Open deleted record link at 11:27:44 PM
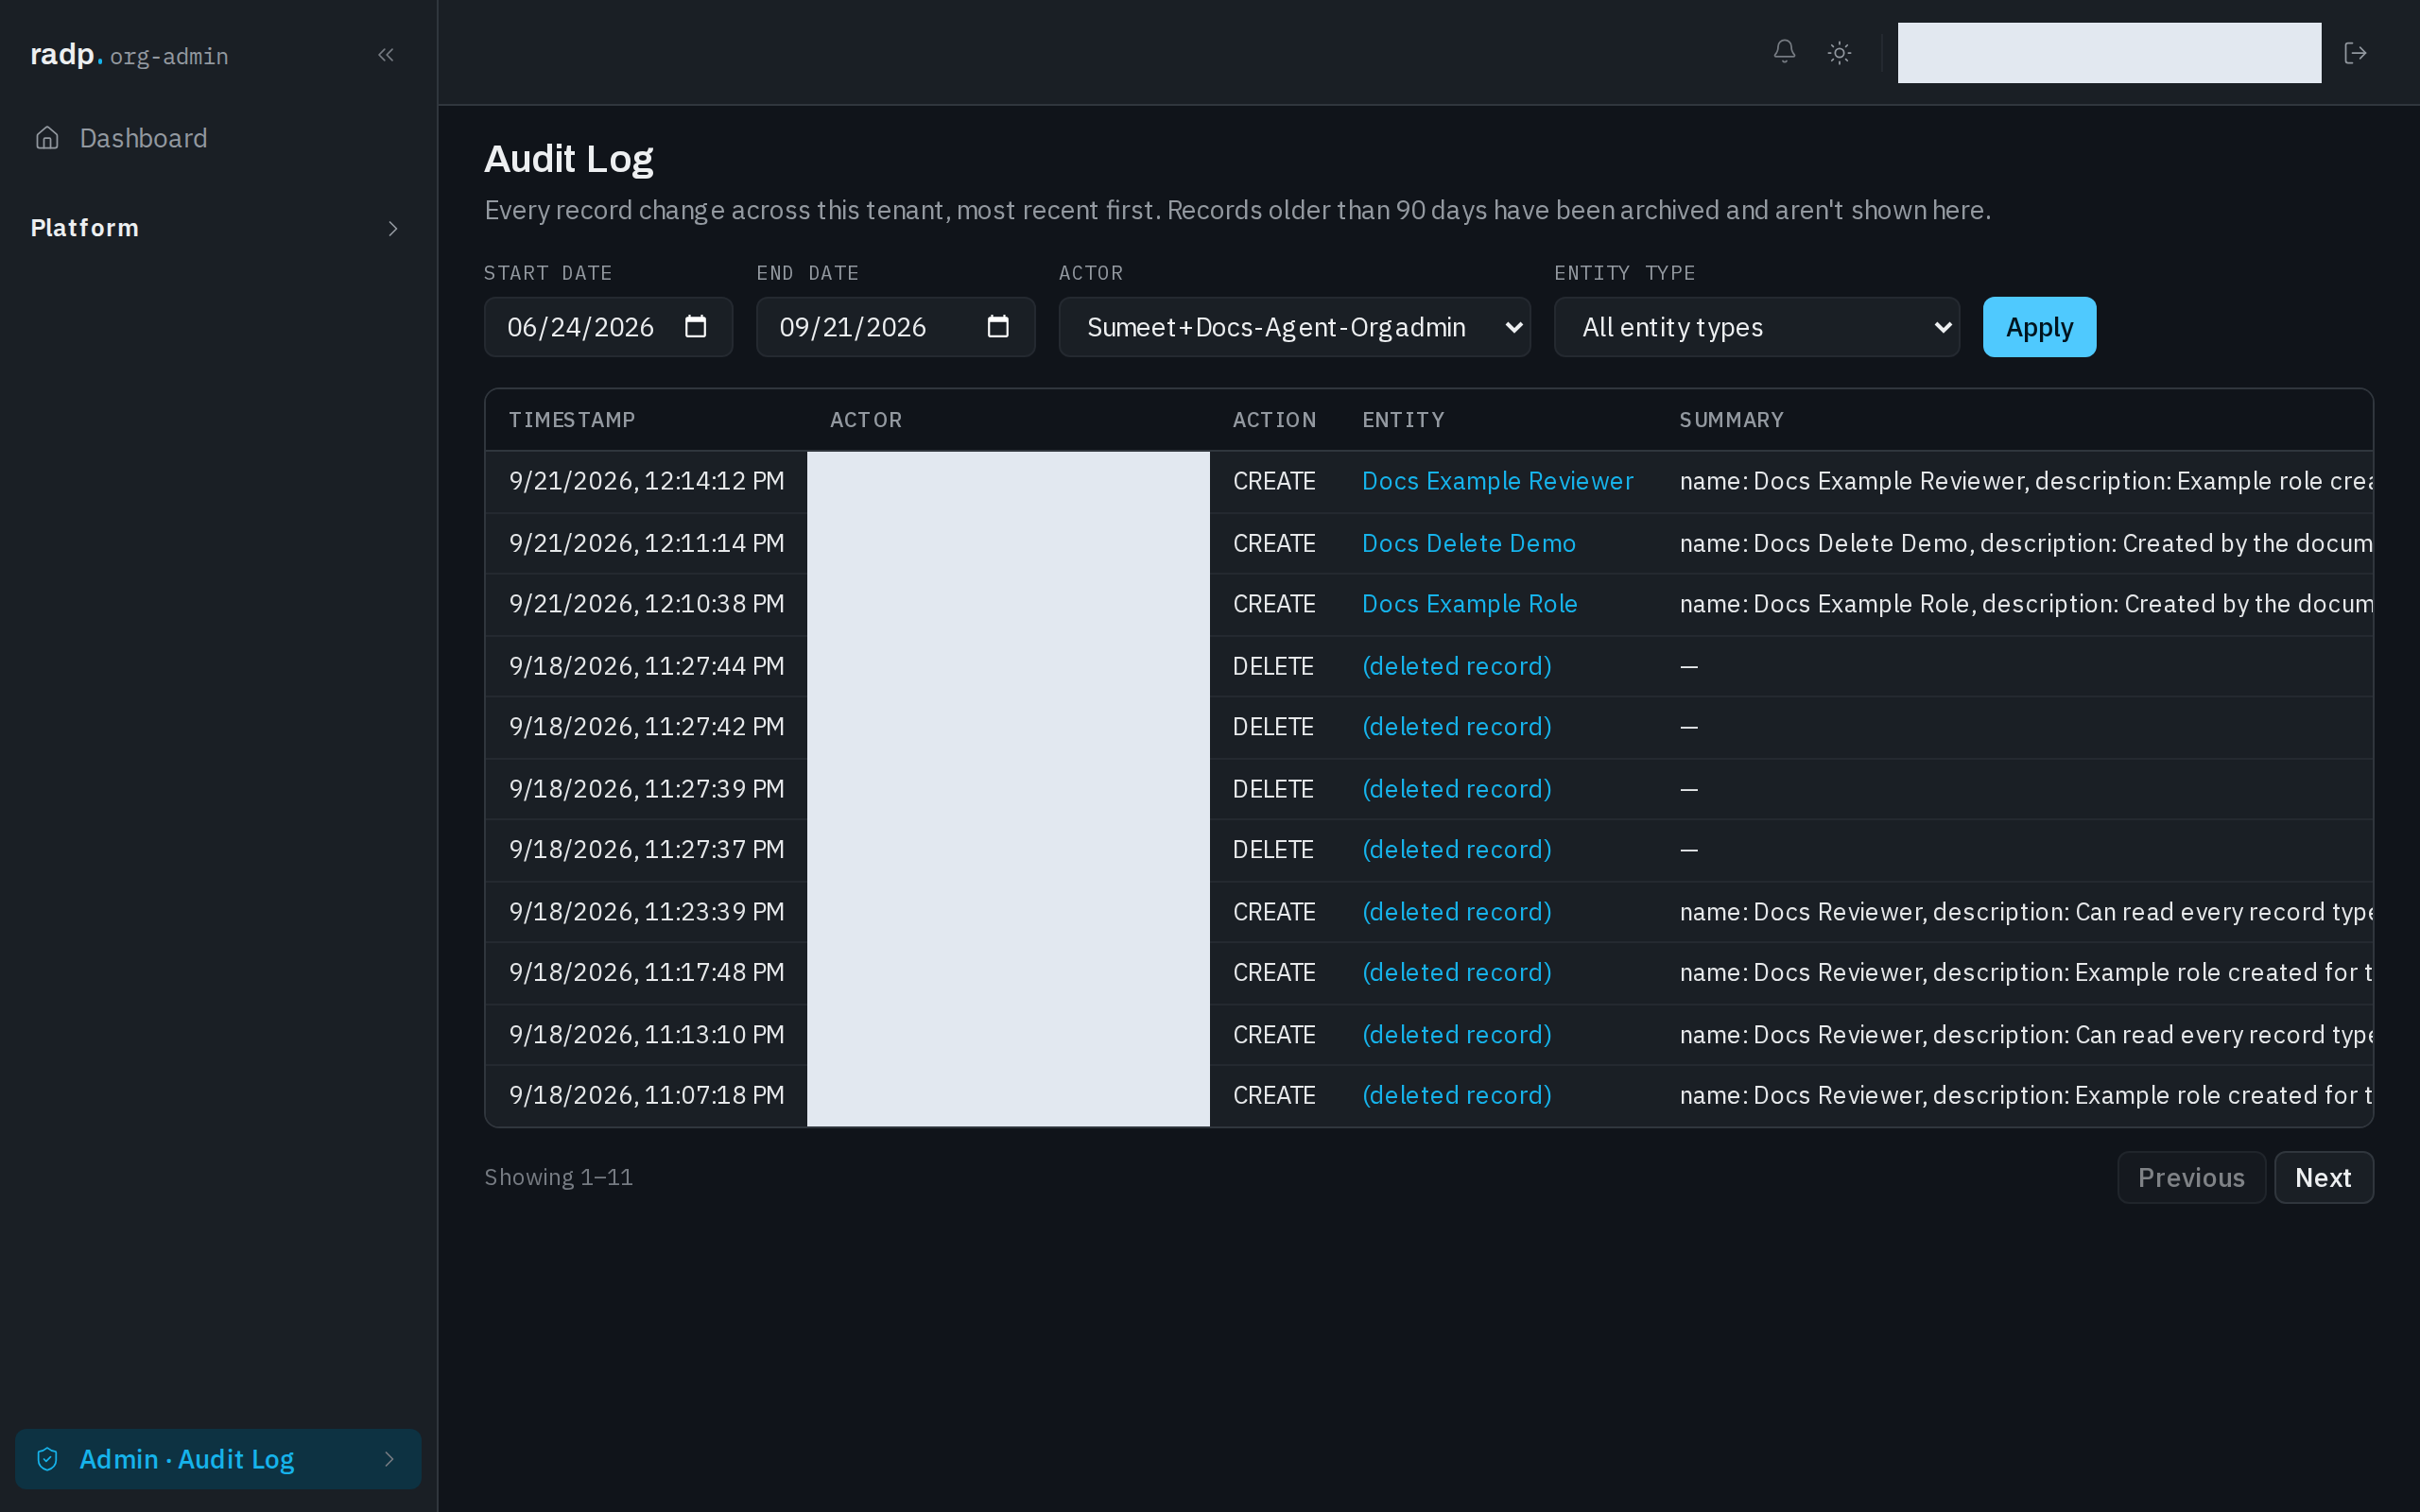Screen dimensions: 2420x1512 pyautogui.click(x=1456, y=666)
